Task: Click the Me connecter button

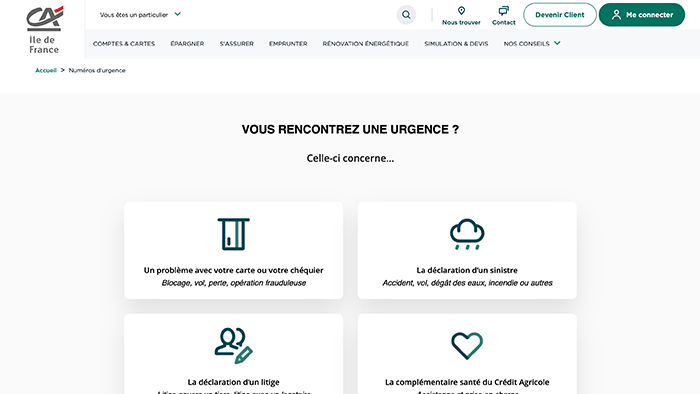Action: coord(642,15)
